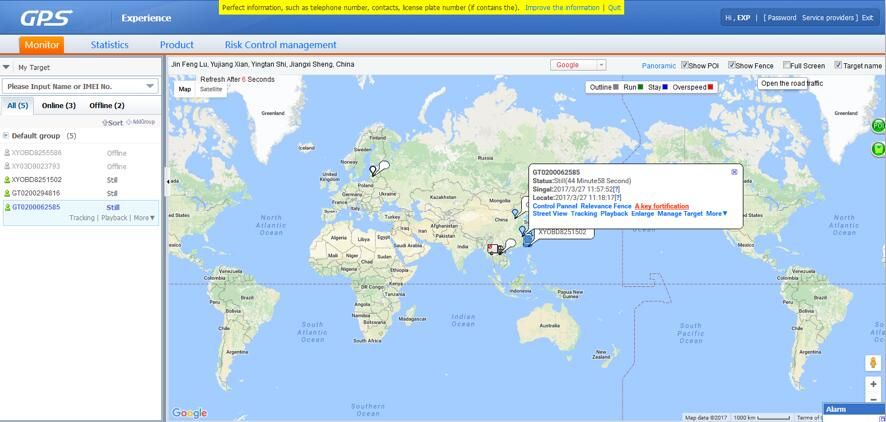Click the Improve the information link
This screenshot has height=422, width=886.
(x=562, y=7)
